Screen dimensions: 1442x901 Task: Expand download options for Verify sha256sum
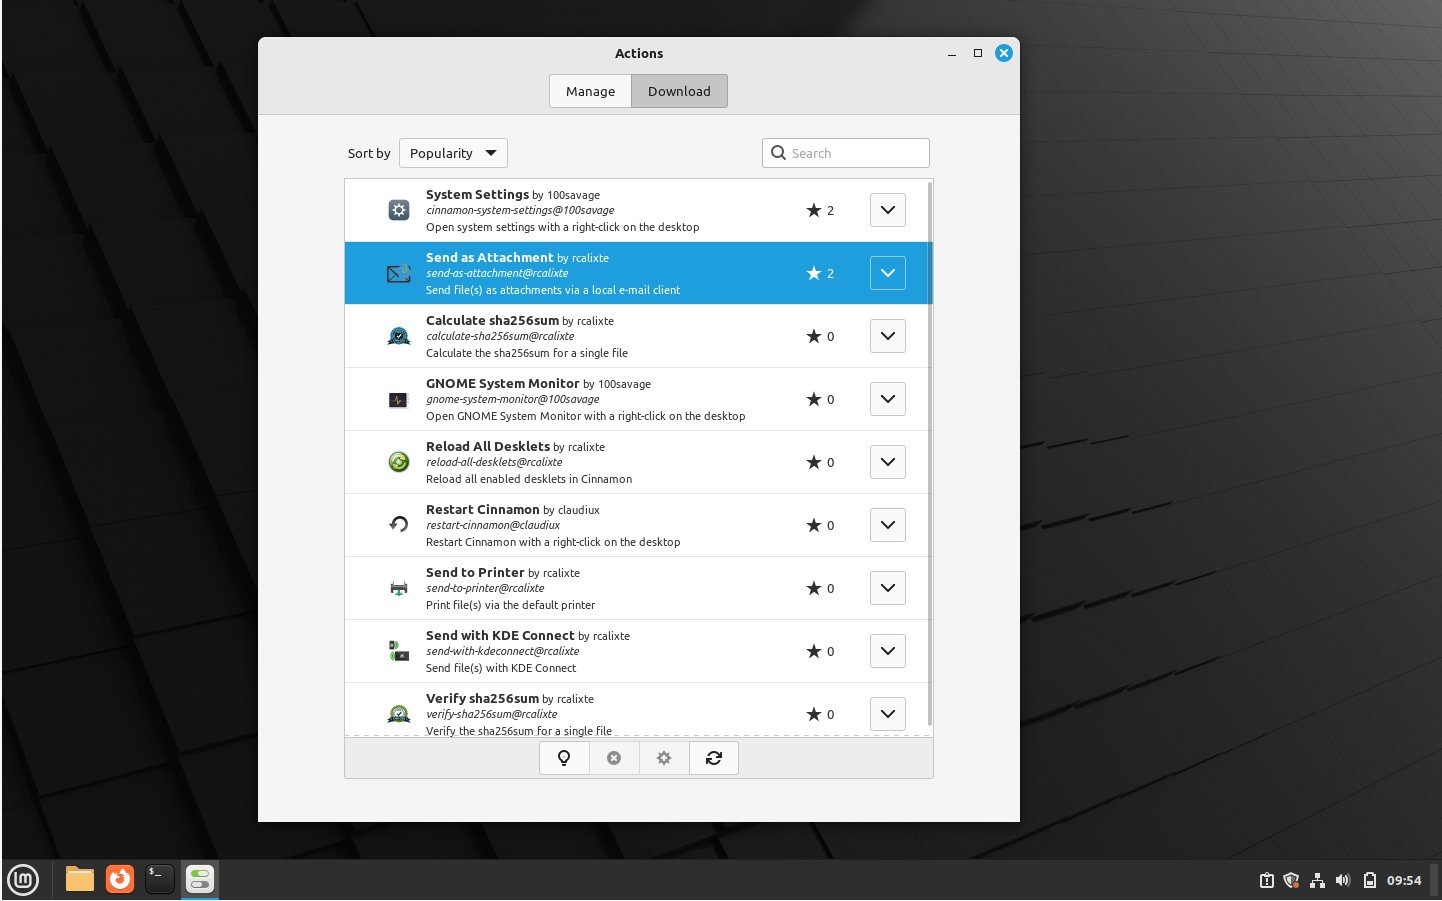tap(888, 714)
